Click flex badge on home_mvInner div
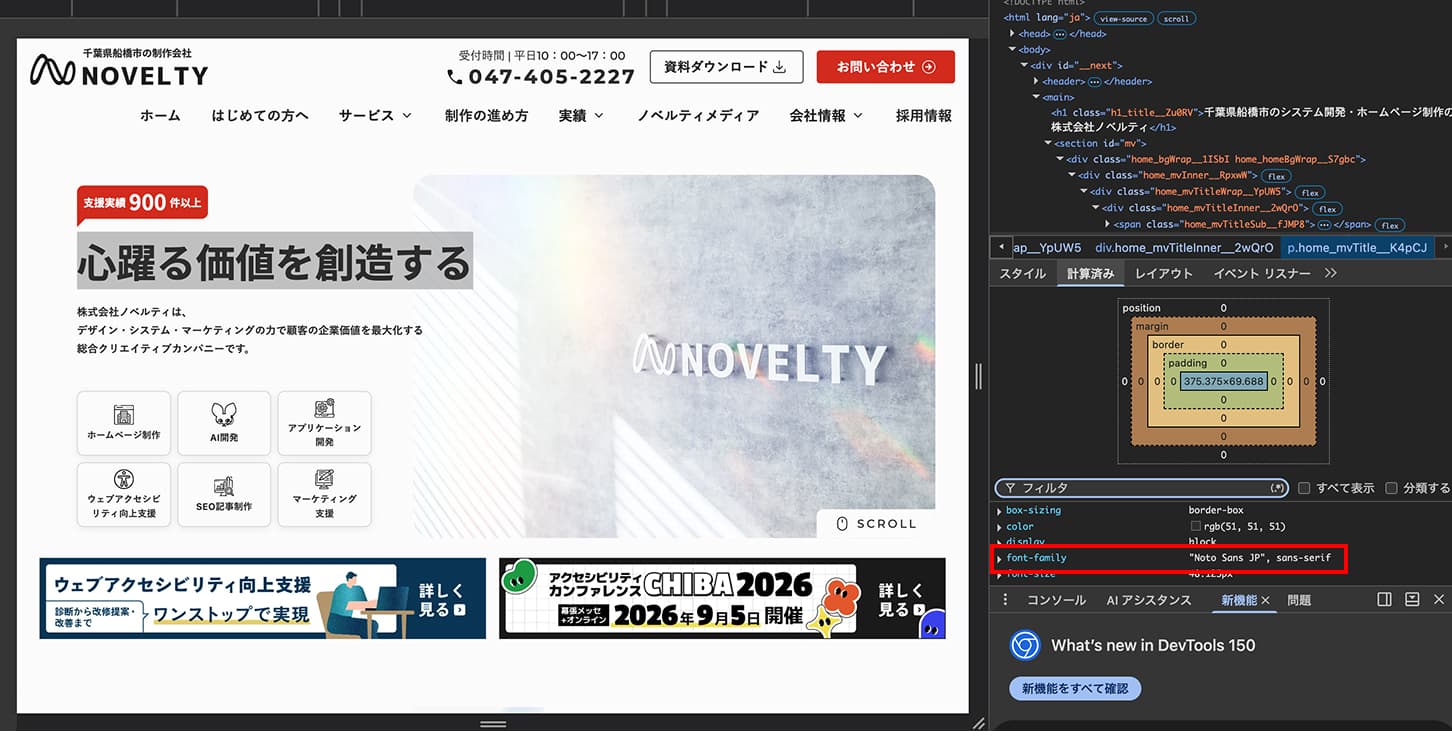Image resolution: width=1452 pixels, height=737 pixels. click(x=1275, y=176)
